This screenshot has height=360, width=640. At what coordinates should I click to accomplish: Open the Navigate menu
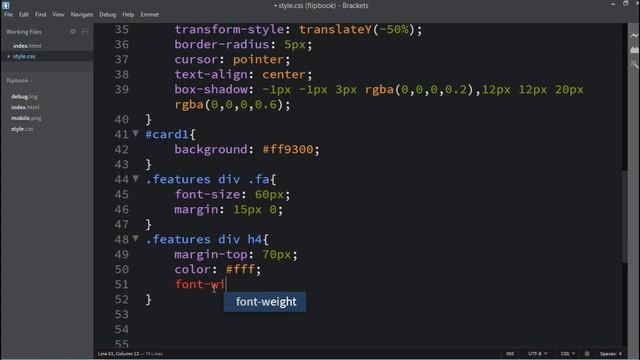click(82, 14)
